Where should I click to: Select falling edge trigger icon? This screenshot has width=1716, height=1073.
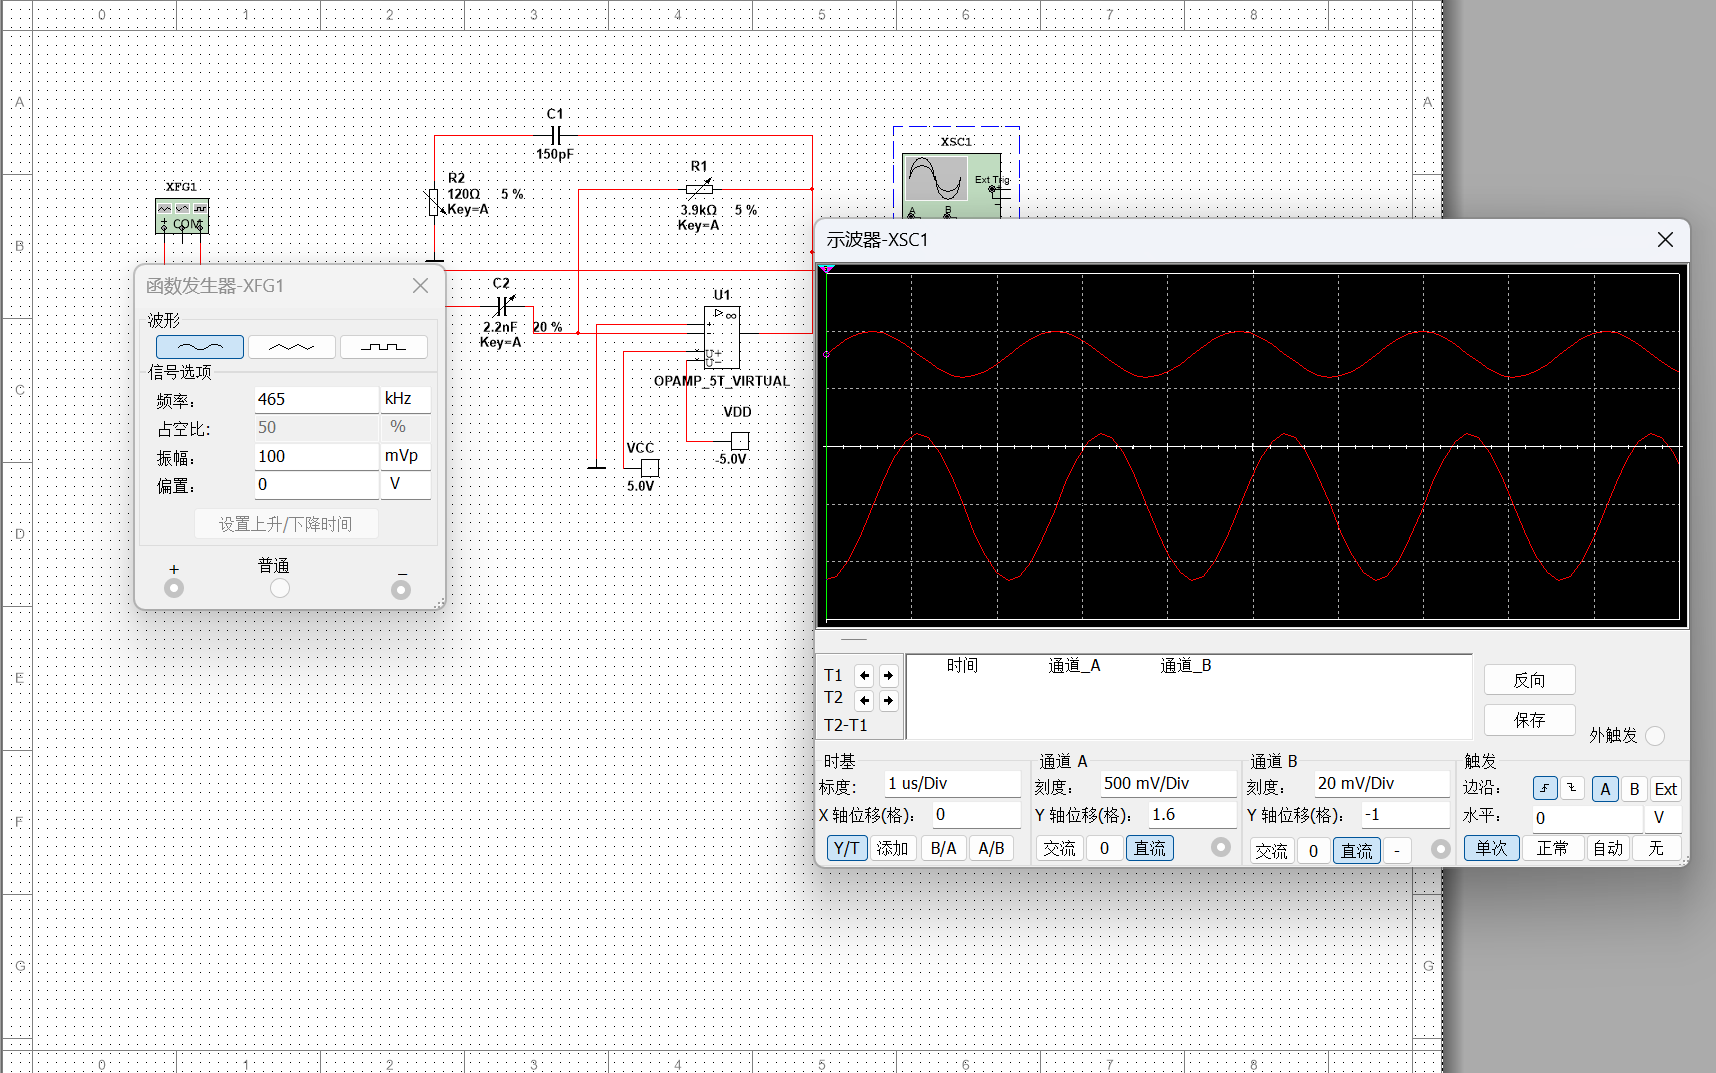(1572, 788)
